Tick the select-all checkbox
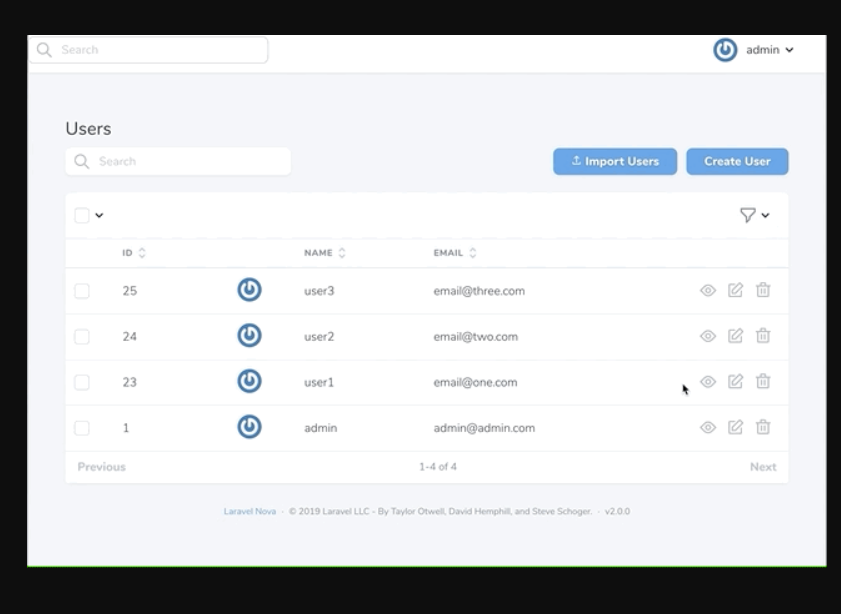 [82, 216]
